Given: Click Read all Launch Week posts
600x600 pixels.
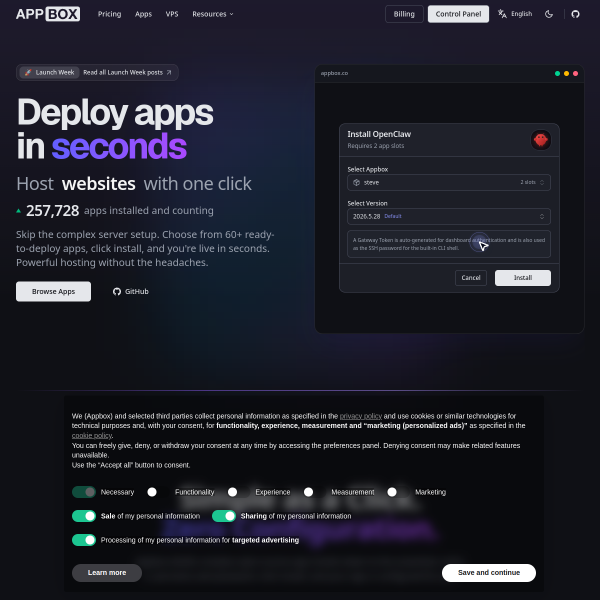Looking at the screenshot, I should click(x=123, y=72).
